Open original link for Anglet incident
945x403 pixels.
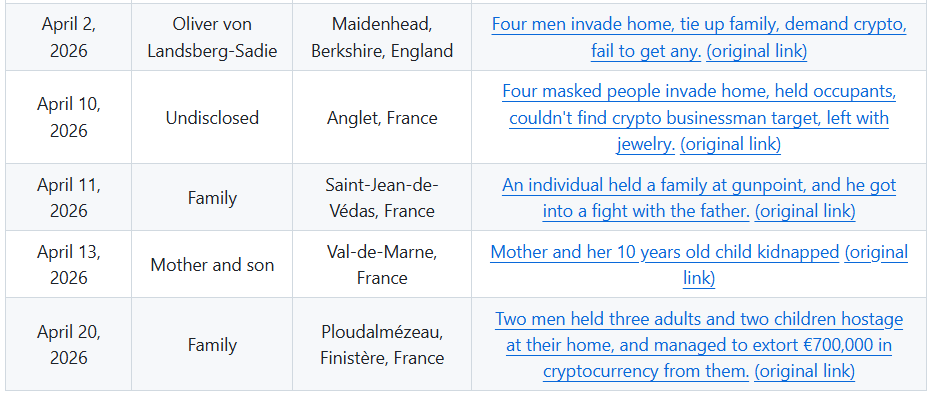coord(730,144)
